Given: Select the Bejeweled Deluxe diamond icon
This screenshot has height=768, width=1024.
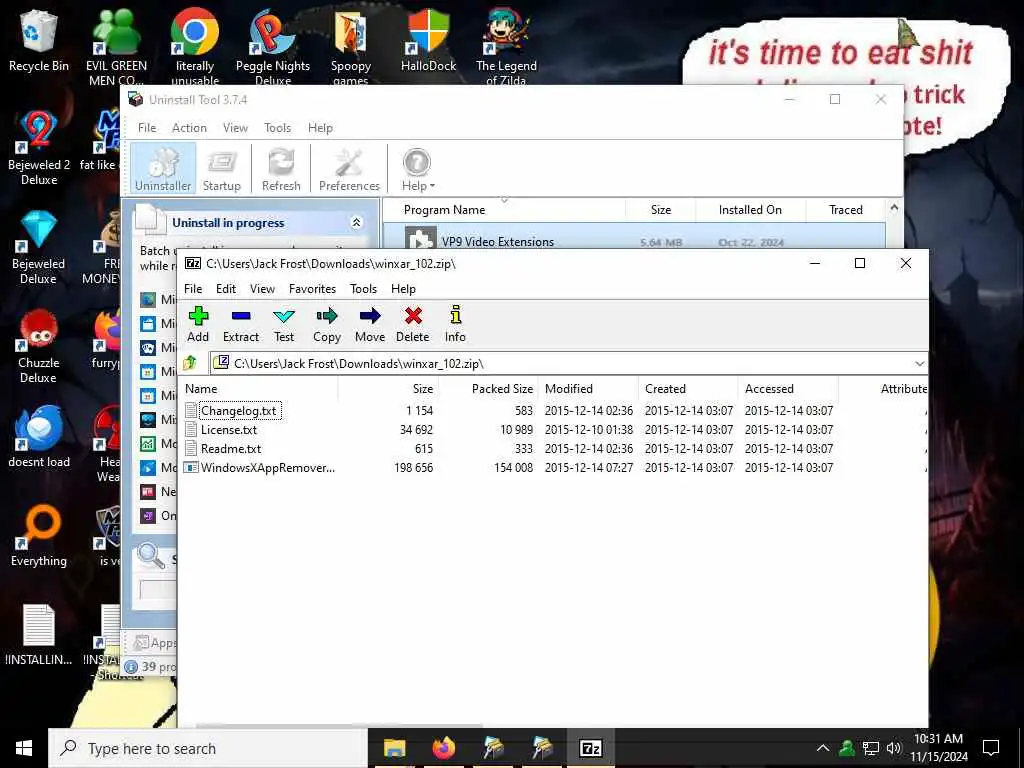Looking at the screenshot, I should coord(39,248).
